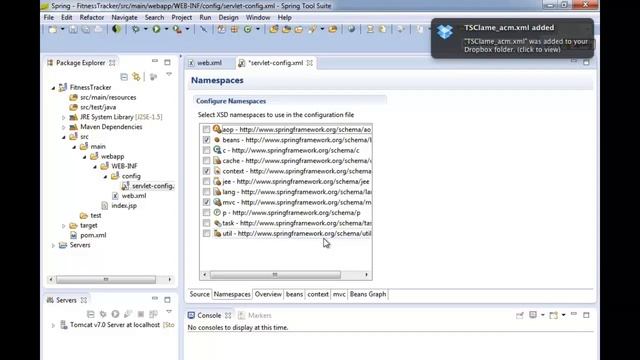
Task: Open the Package Explorer view menu dropdown
Action: 169,75
